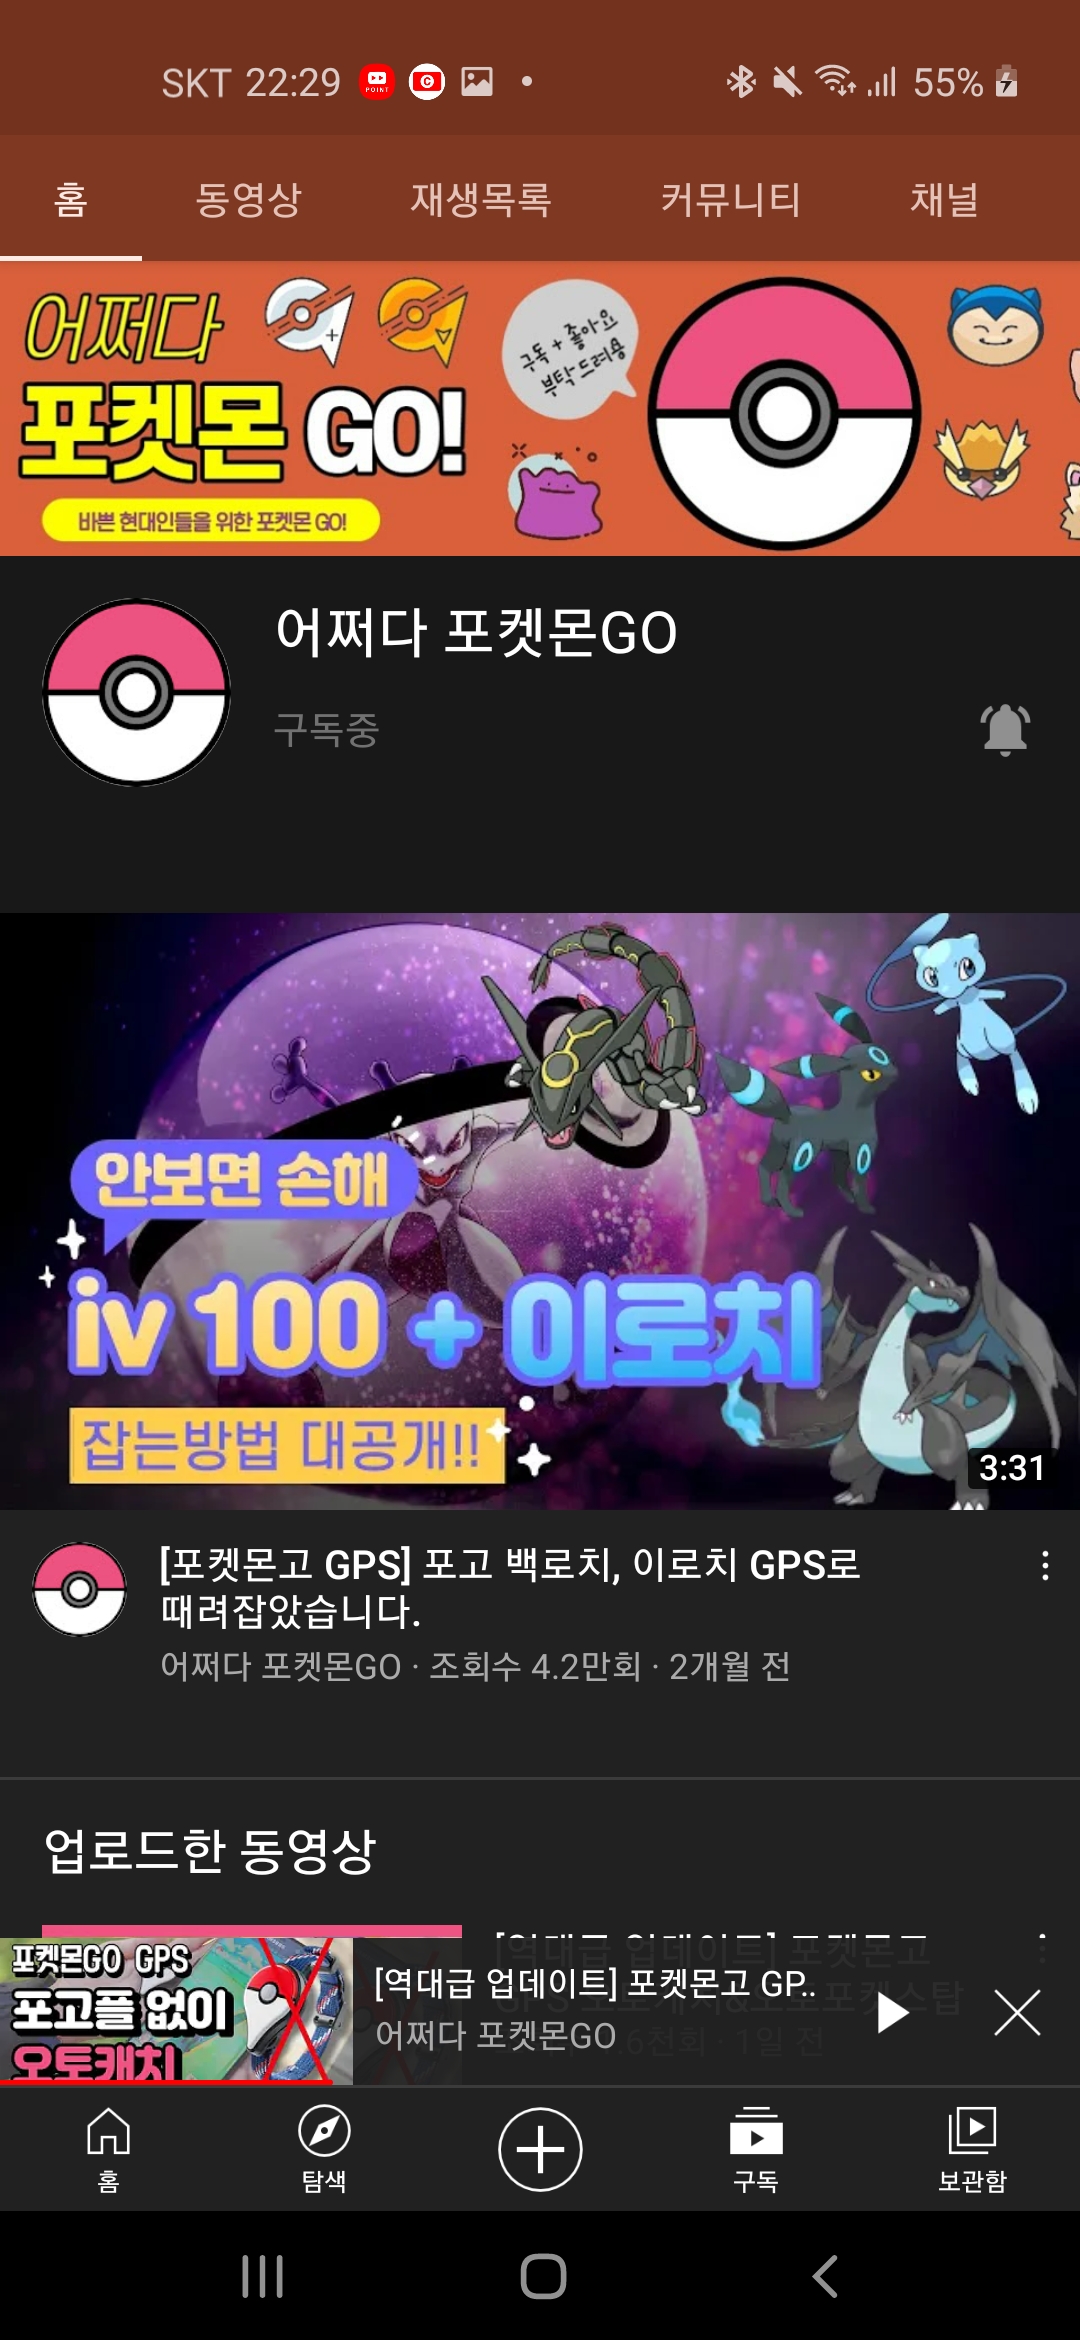The image size is (1080, 2340).
Task: Close the miniplayer with the X
Action: [x=1017, y=2012]
